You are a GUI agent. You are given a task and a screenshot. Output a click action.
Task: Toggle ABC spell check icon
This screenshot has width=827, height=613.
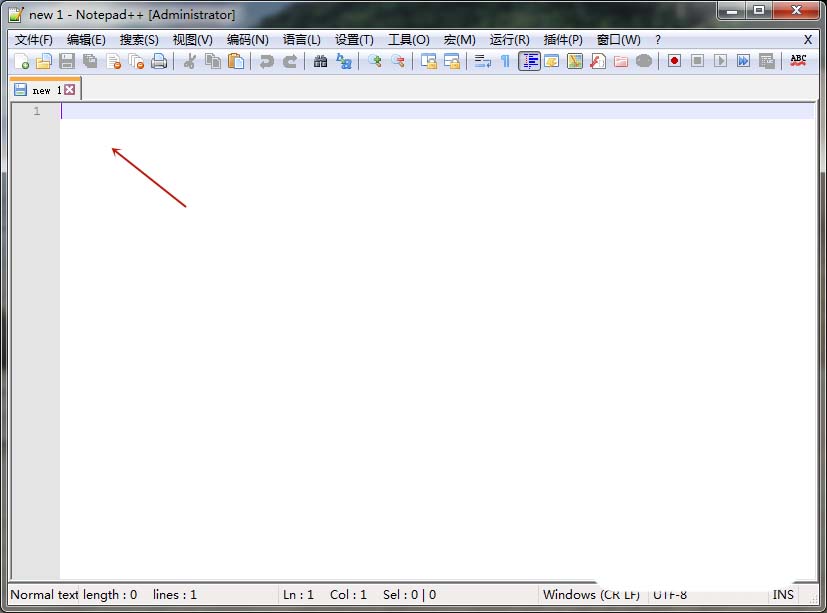point(798,61)
